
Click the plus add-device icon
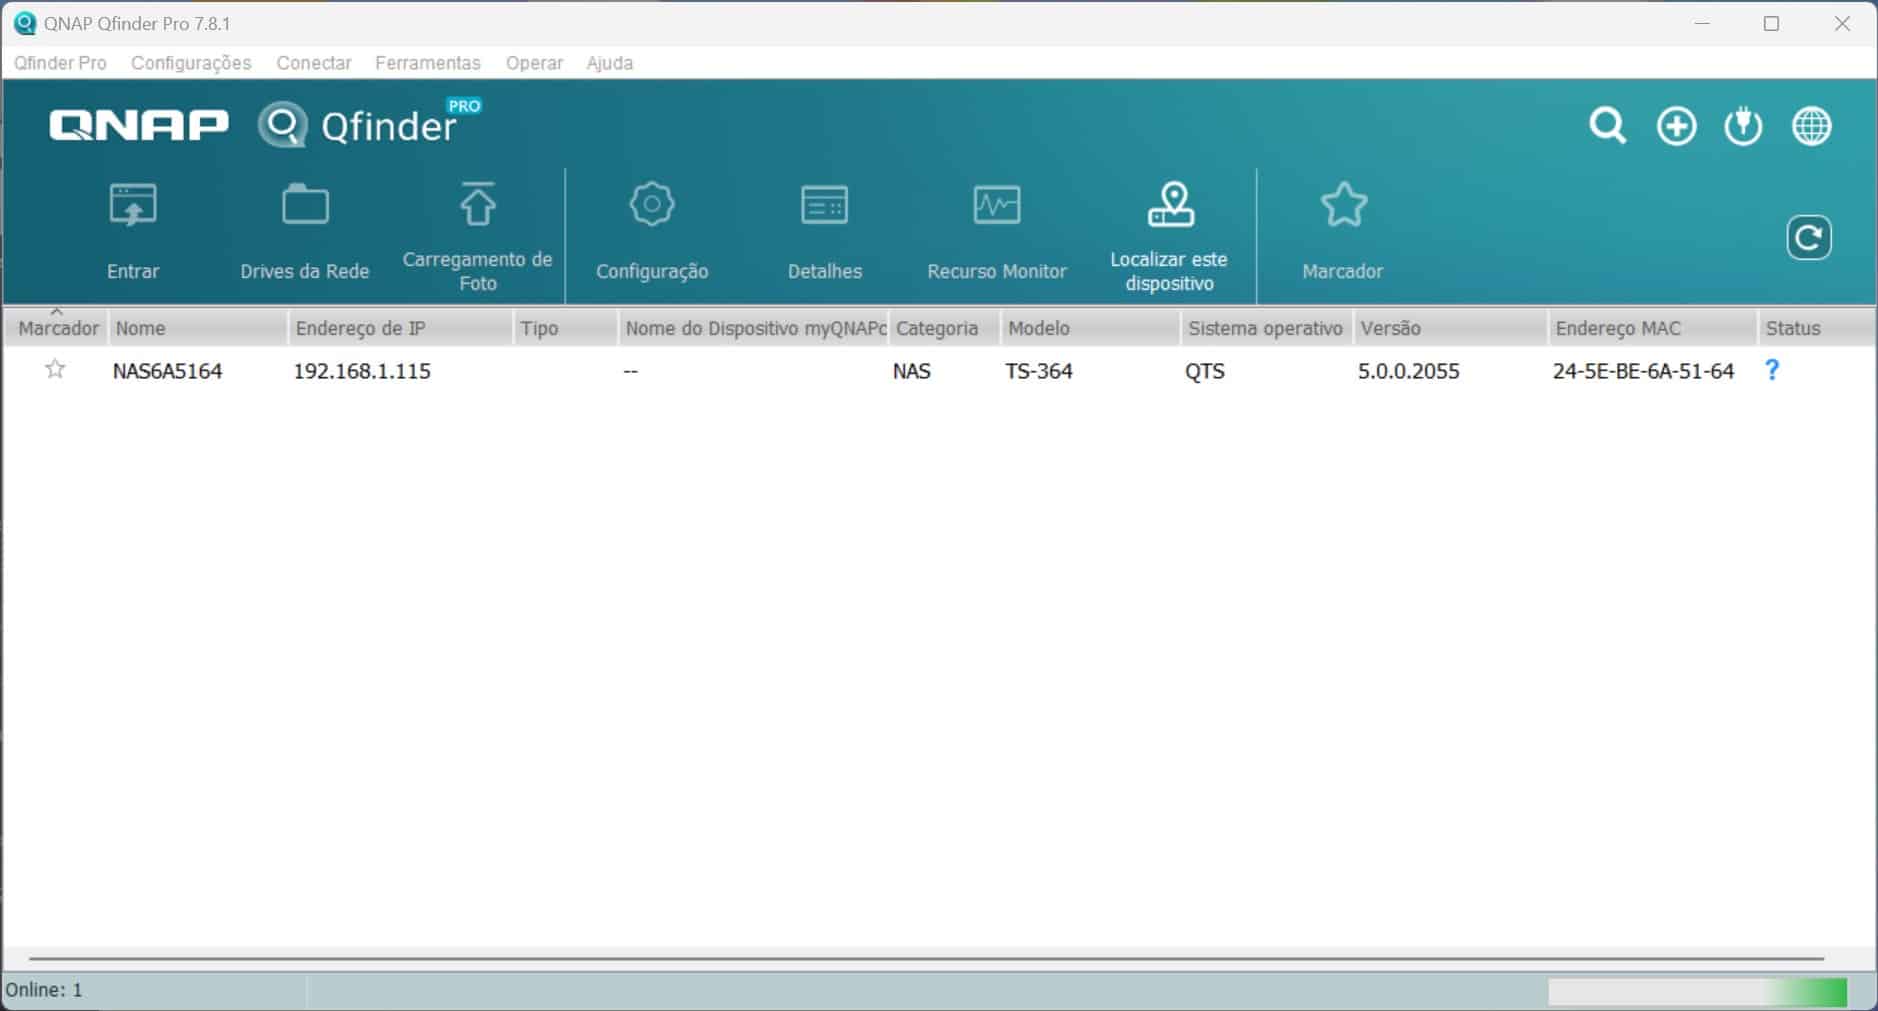point(1676,127)
